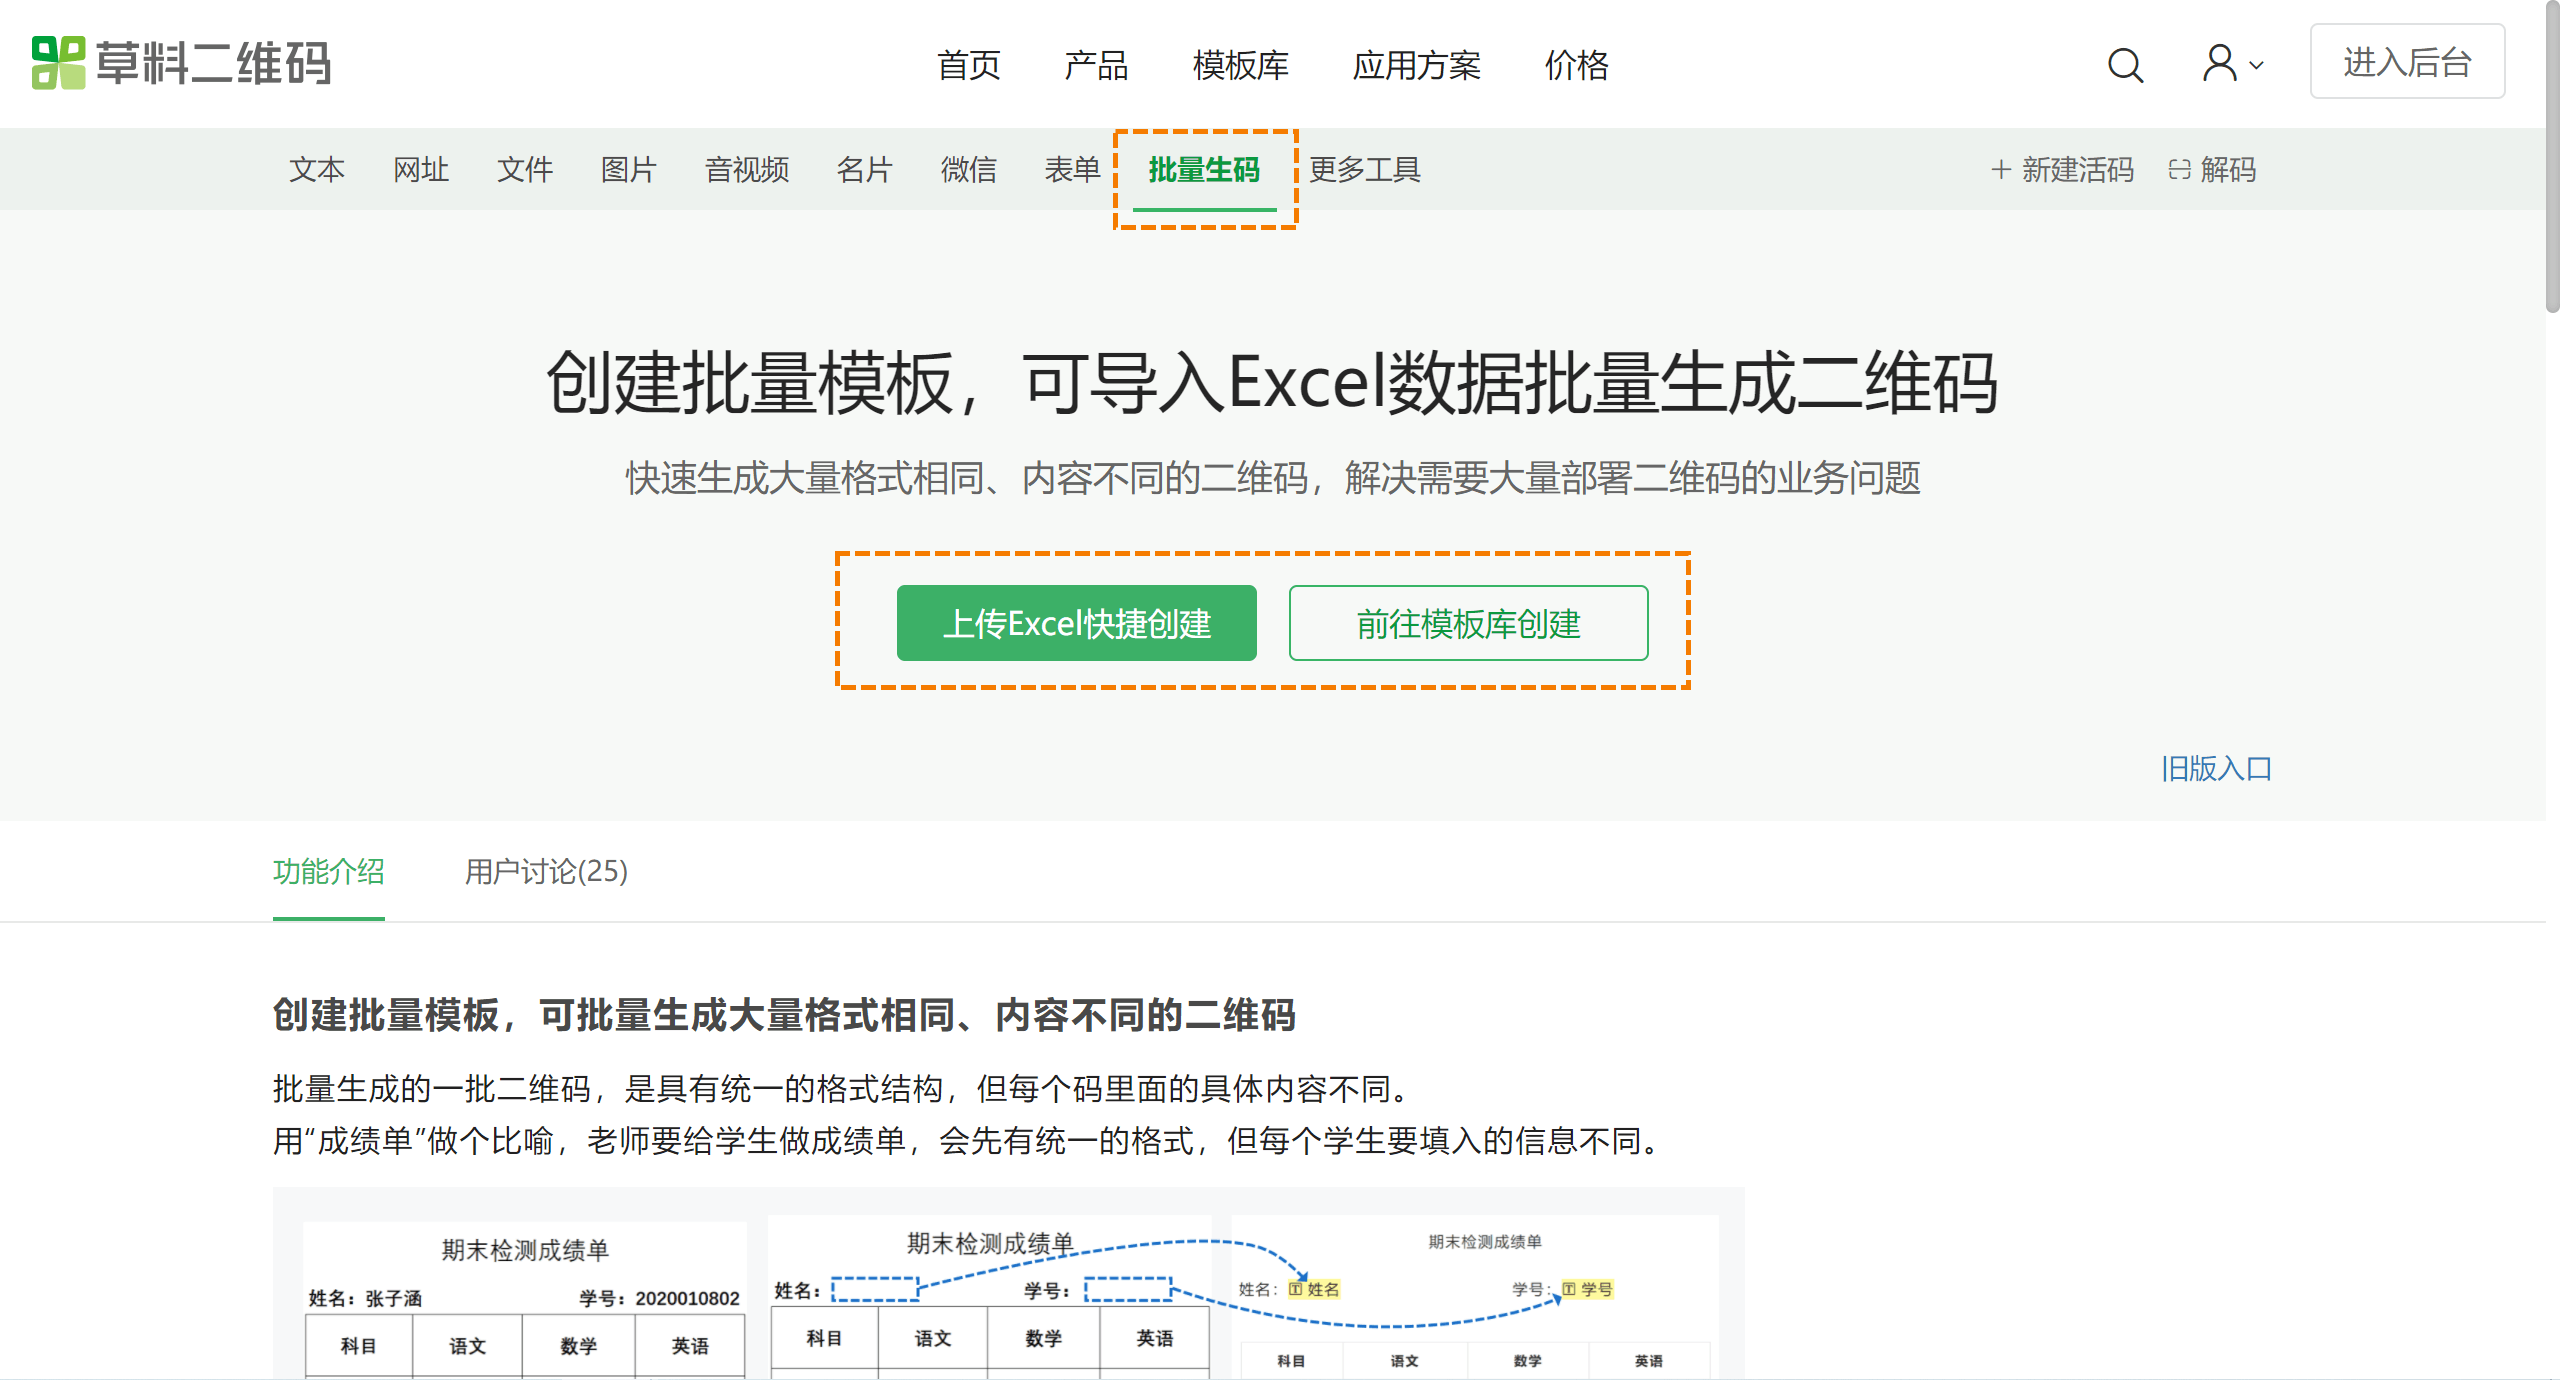
Task: Open the 价格 menu item
Action: point(1576,65)
